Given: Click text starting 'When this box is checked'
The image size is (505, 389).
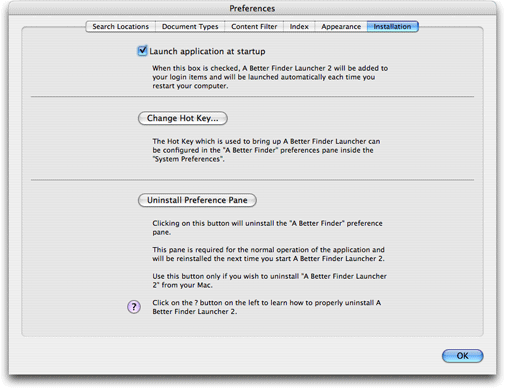Looking at the screenshot, I should (270, 77).
